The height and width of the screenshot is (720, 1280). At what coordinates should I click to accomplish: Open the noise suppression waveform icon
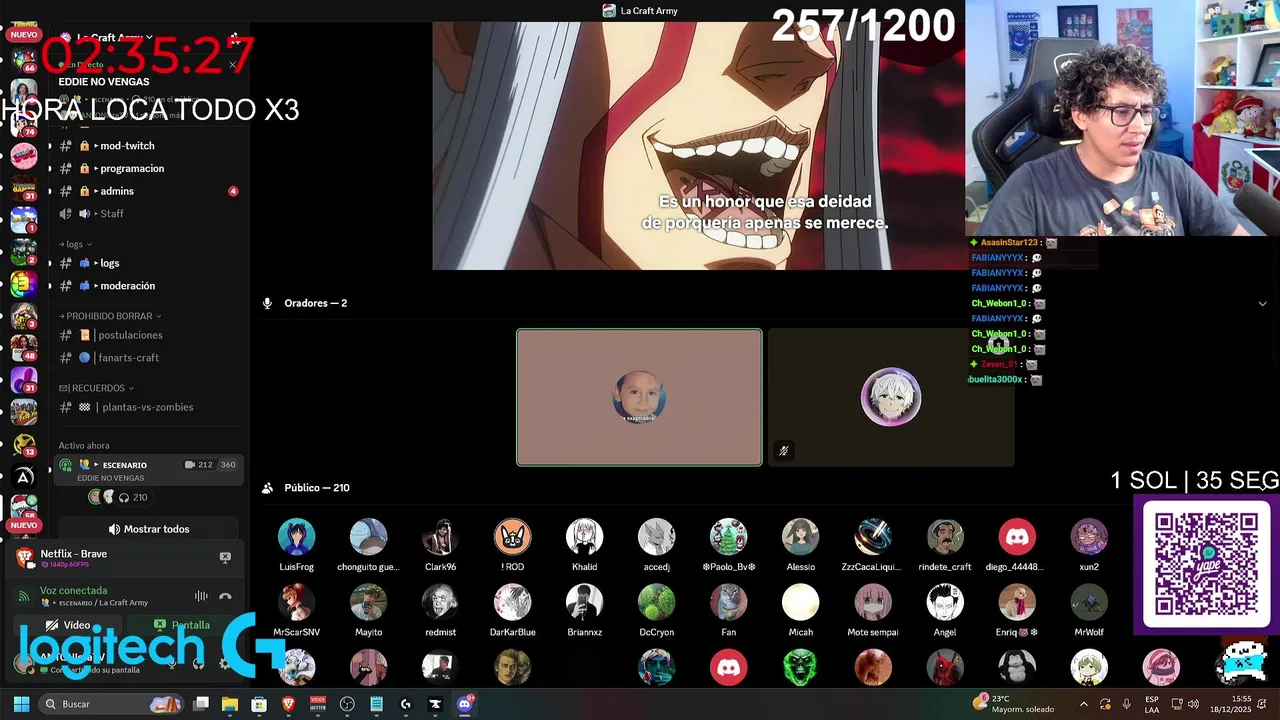[201, 596]
